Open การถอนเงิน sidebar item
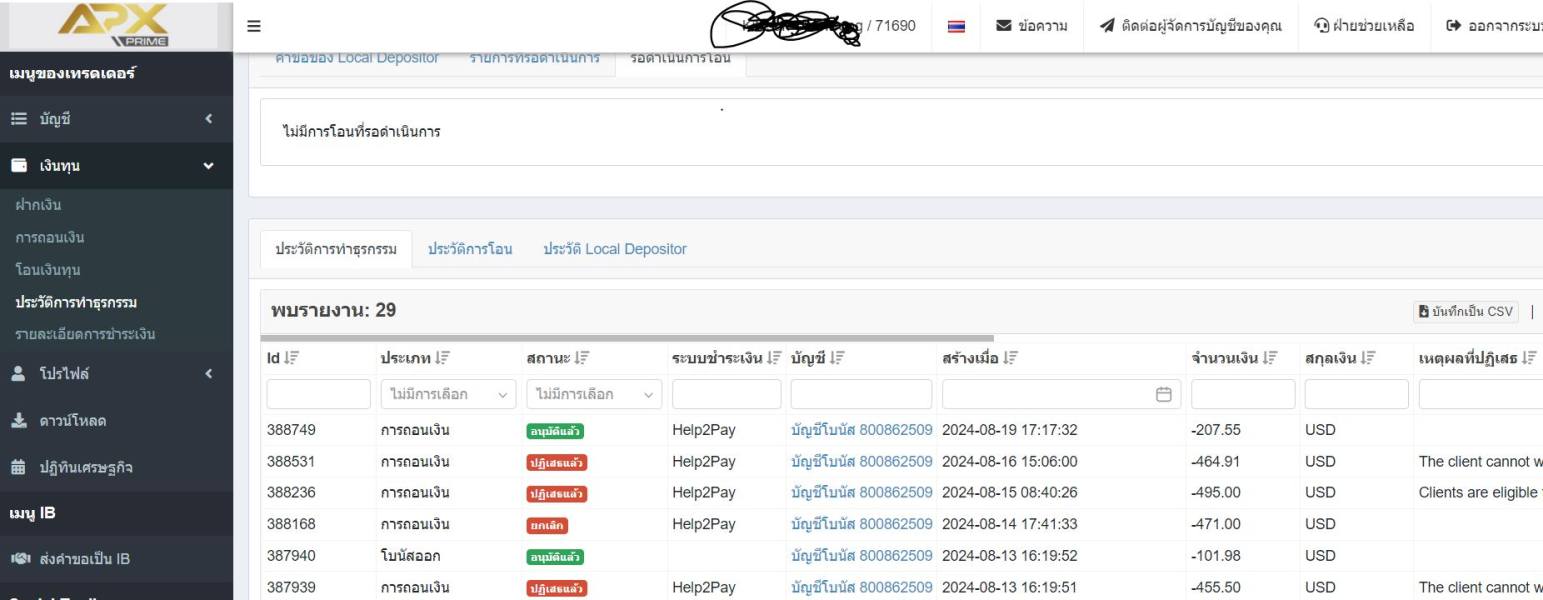1543x600 pixels. pyautogui.click(x=50, y=238)
